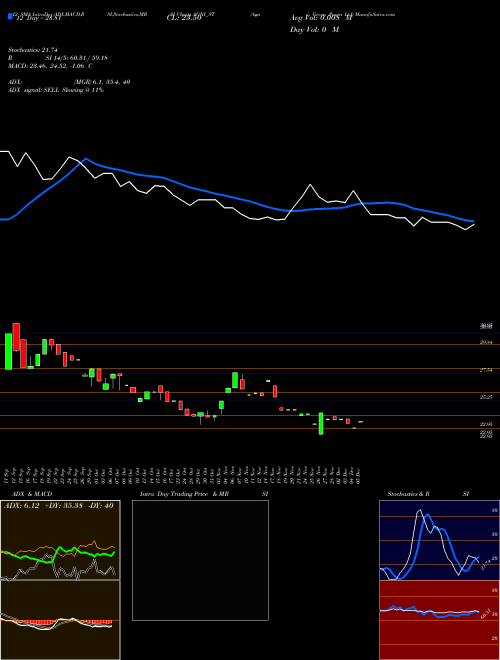Viewport: 500px width, 660px height.
Task: Click the empty intraday trading price chart box
Action: 200,560
